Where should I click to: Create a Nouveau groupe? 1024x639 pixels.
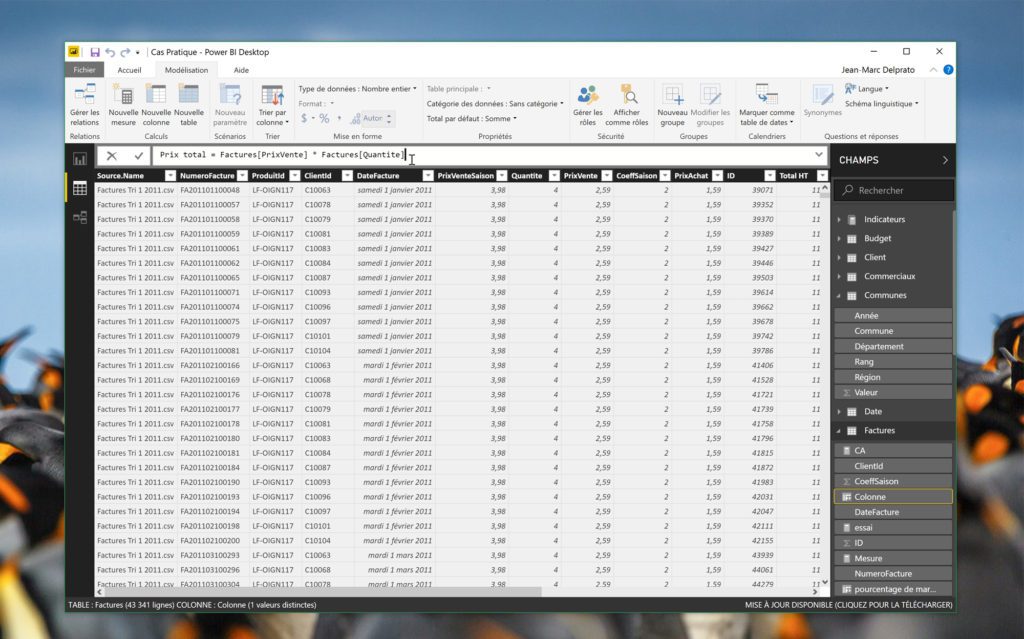click(672, 104)
